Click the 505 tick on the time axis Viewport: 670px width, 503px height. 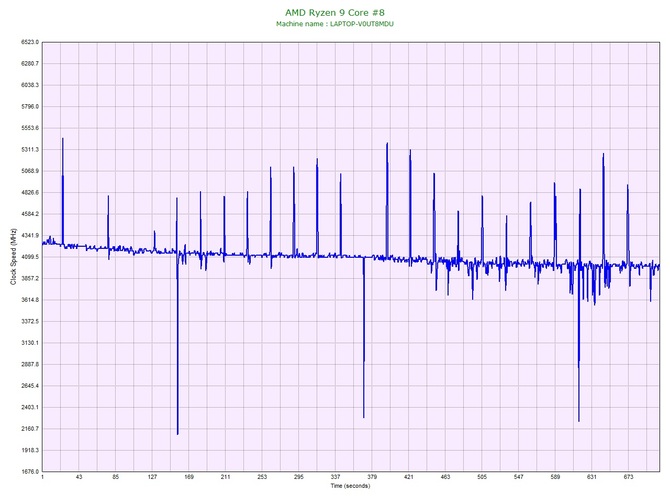(x=482, y=478)
